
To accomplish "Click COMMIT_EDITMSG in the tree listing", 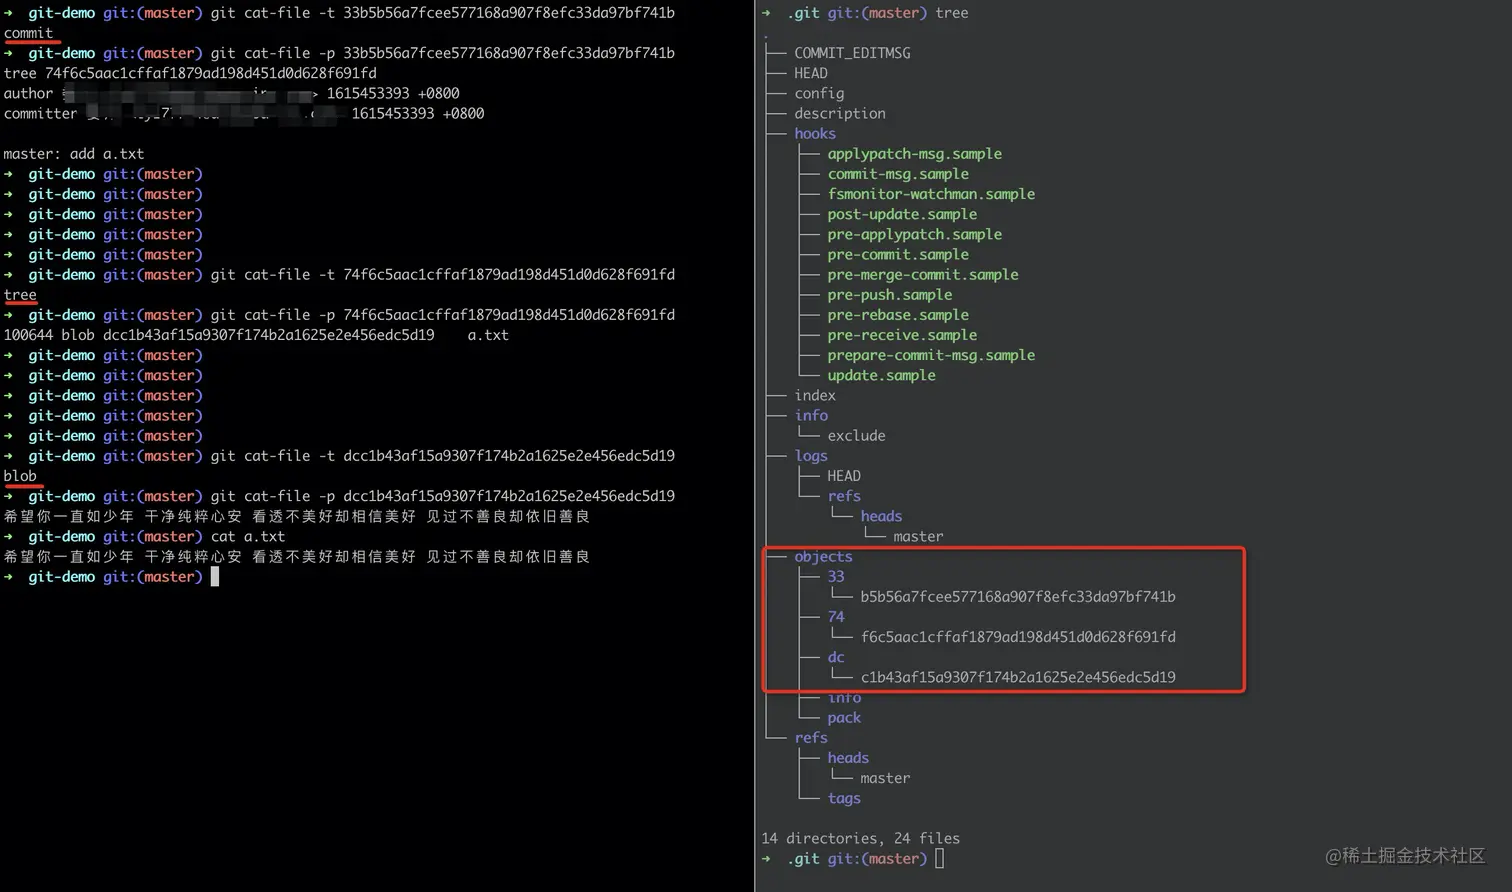I will pyautogui.click(x=852, y=53).
